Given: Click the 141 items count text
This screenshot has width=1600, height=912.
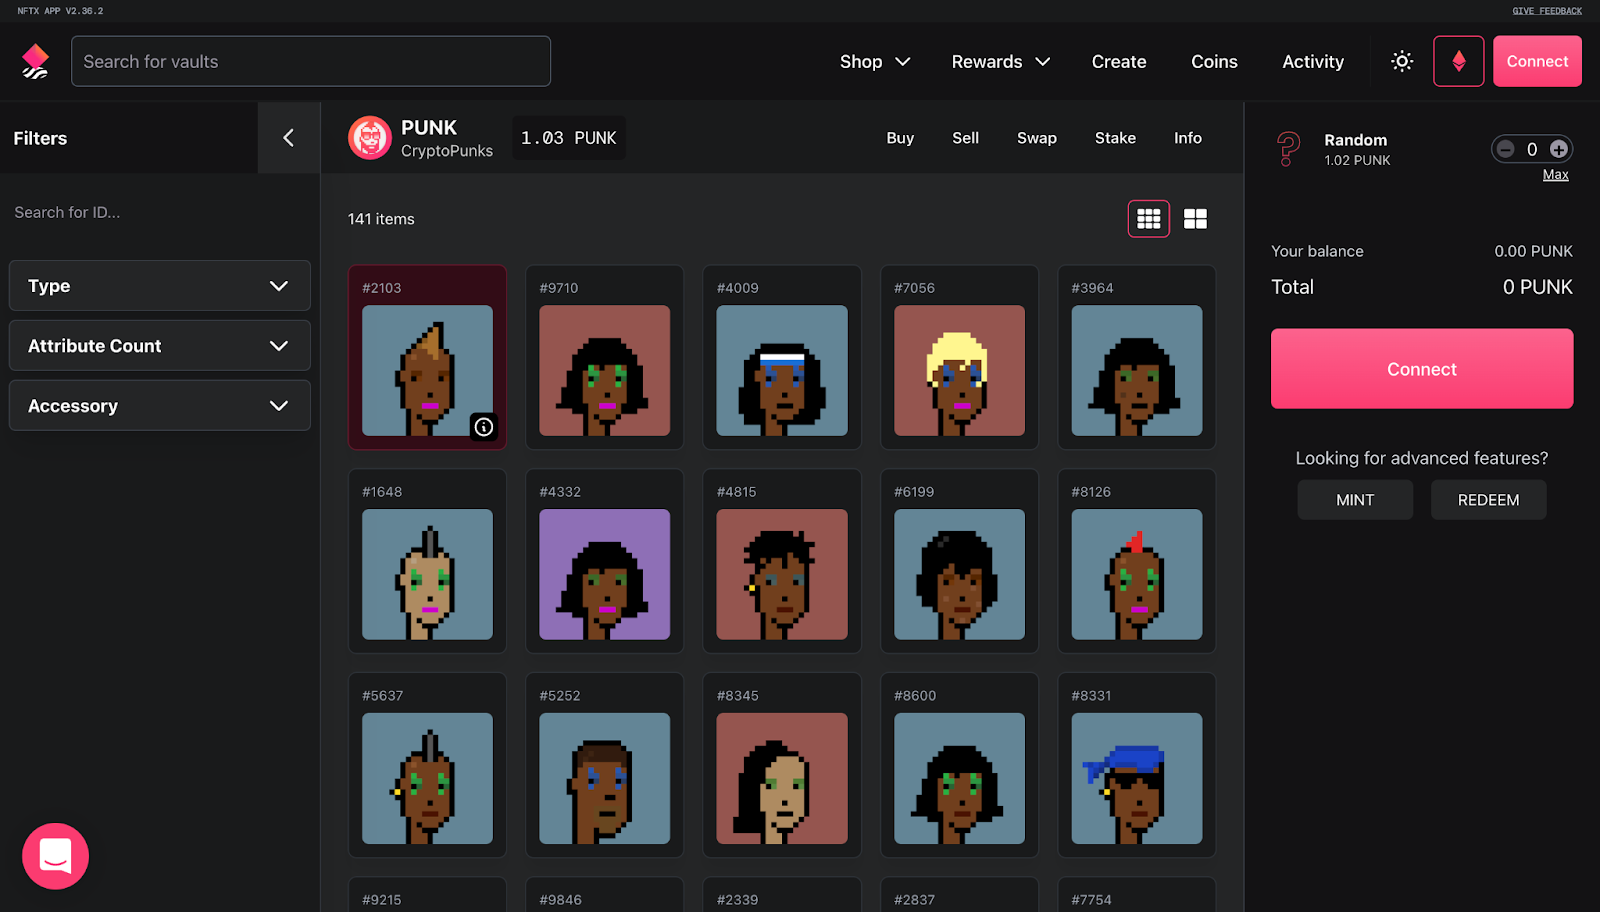Looking at the screenshot, I should coord(381,219).
